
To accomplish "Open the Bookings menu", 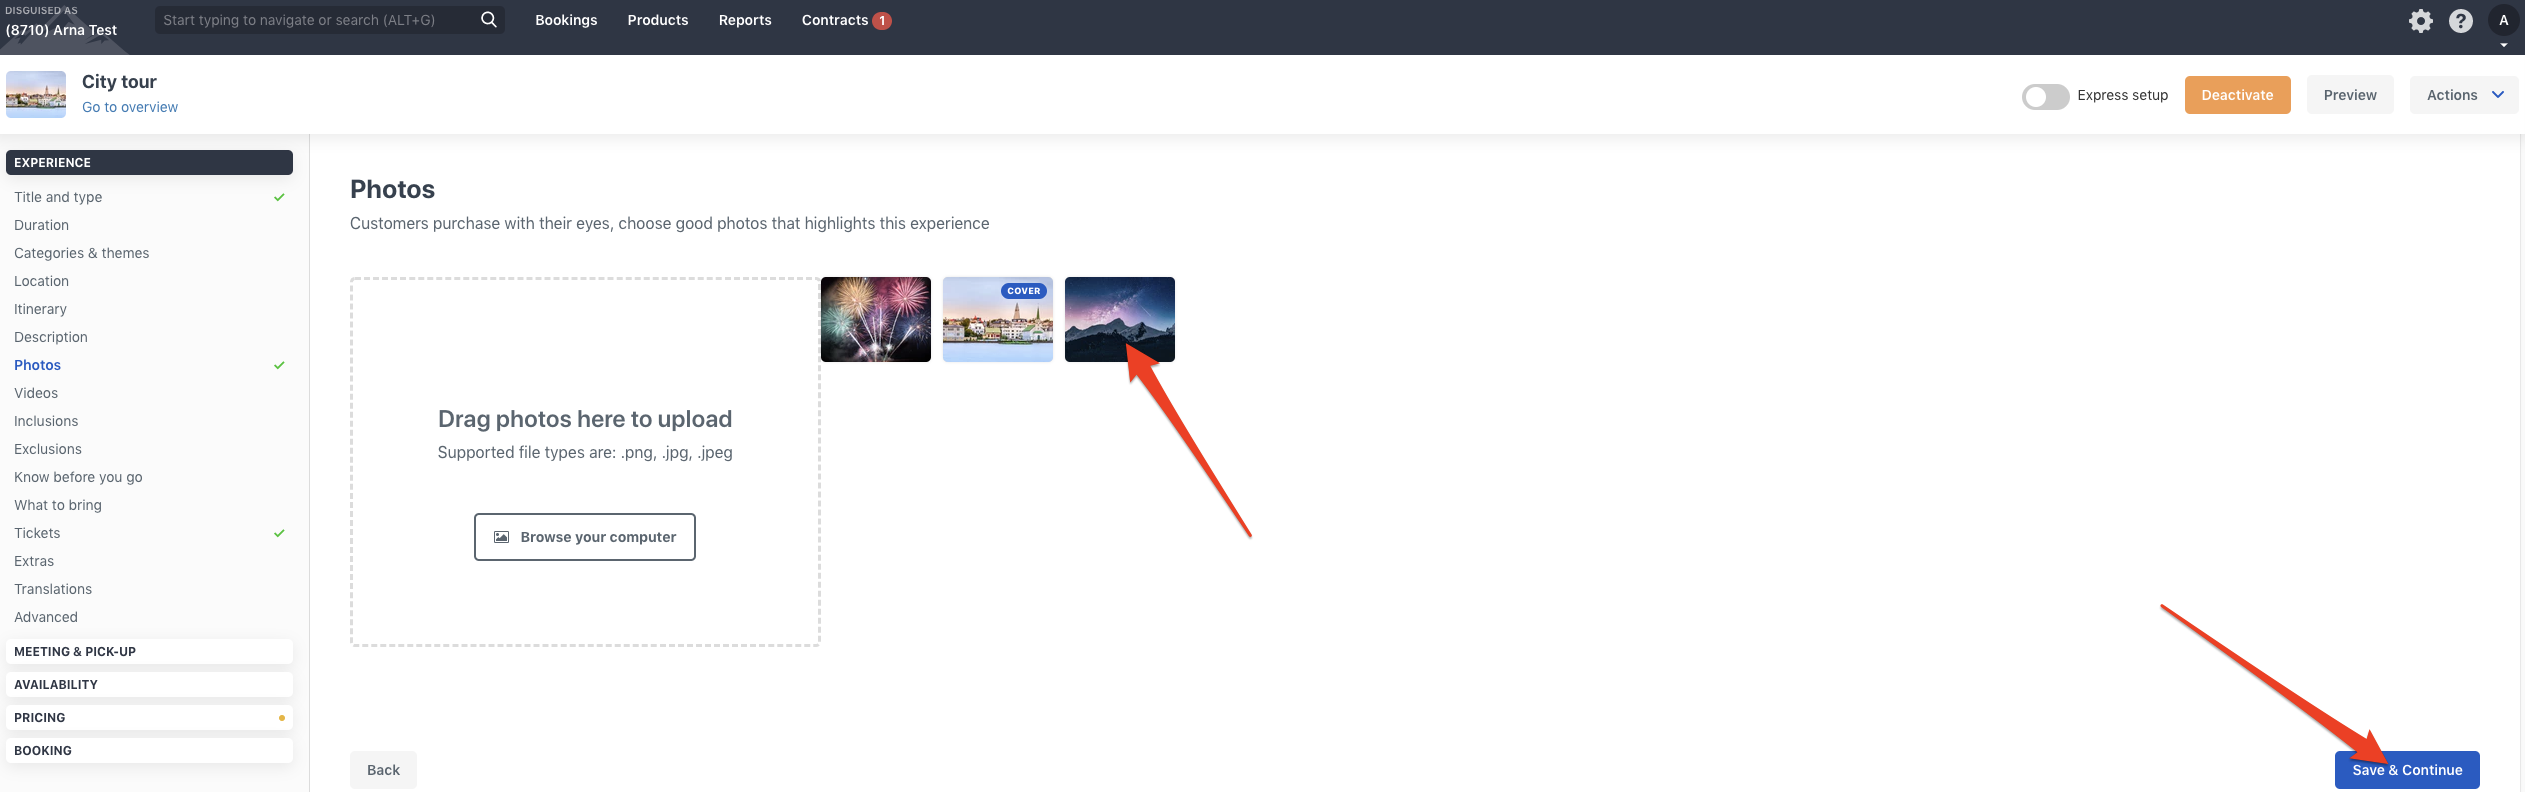I will pos(566,20).
